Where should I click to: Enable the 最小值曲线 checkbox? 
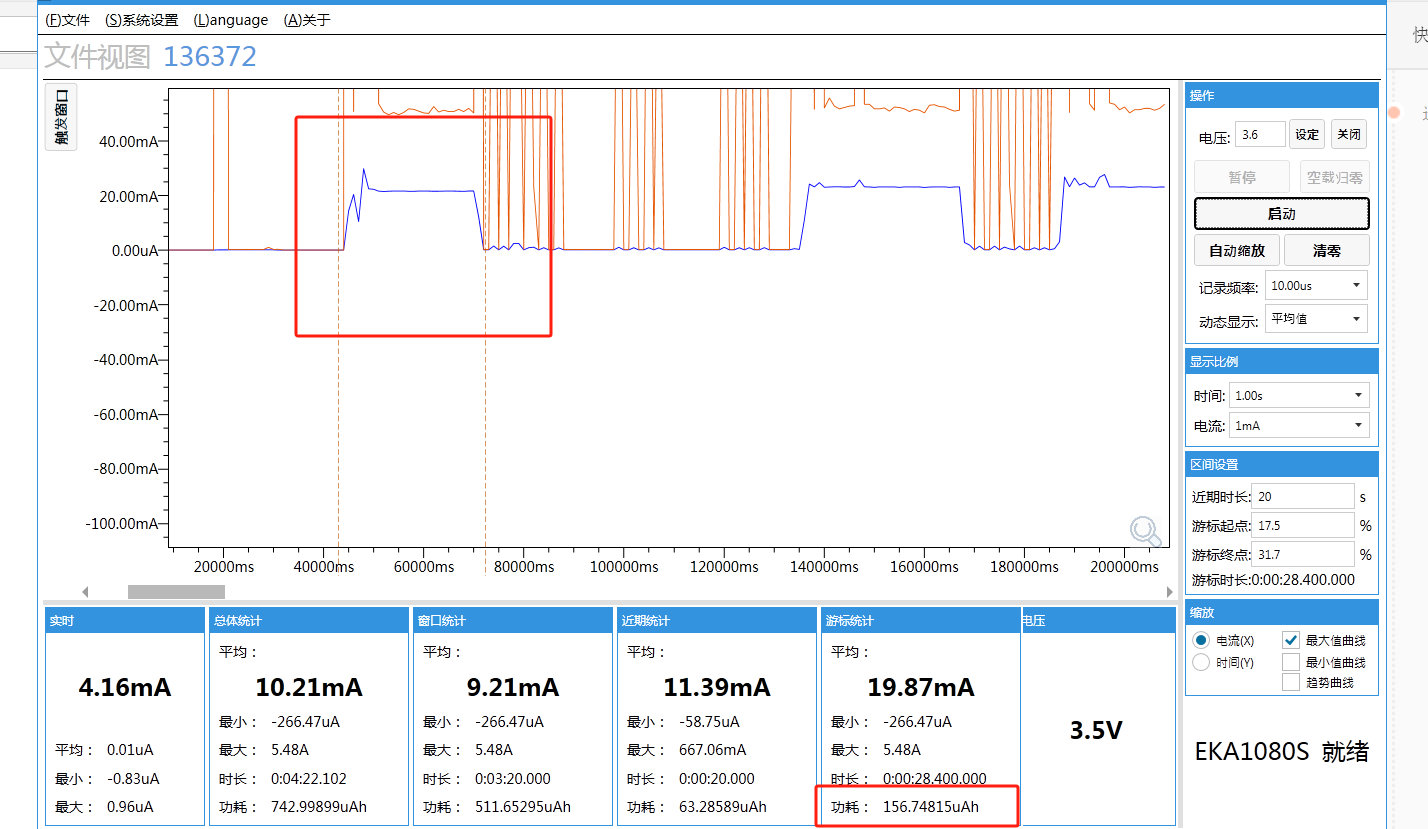pyautogui.click(x=1290, y=661)
